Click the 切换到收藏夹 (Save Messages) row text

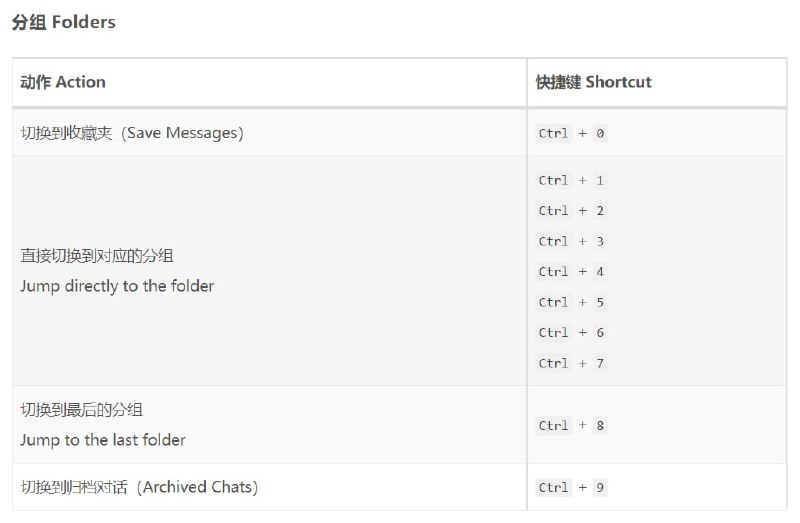click(x=132, y=133)
